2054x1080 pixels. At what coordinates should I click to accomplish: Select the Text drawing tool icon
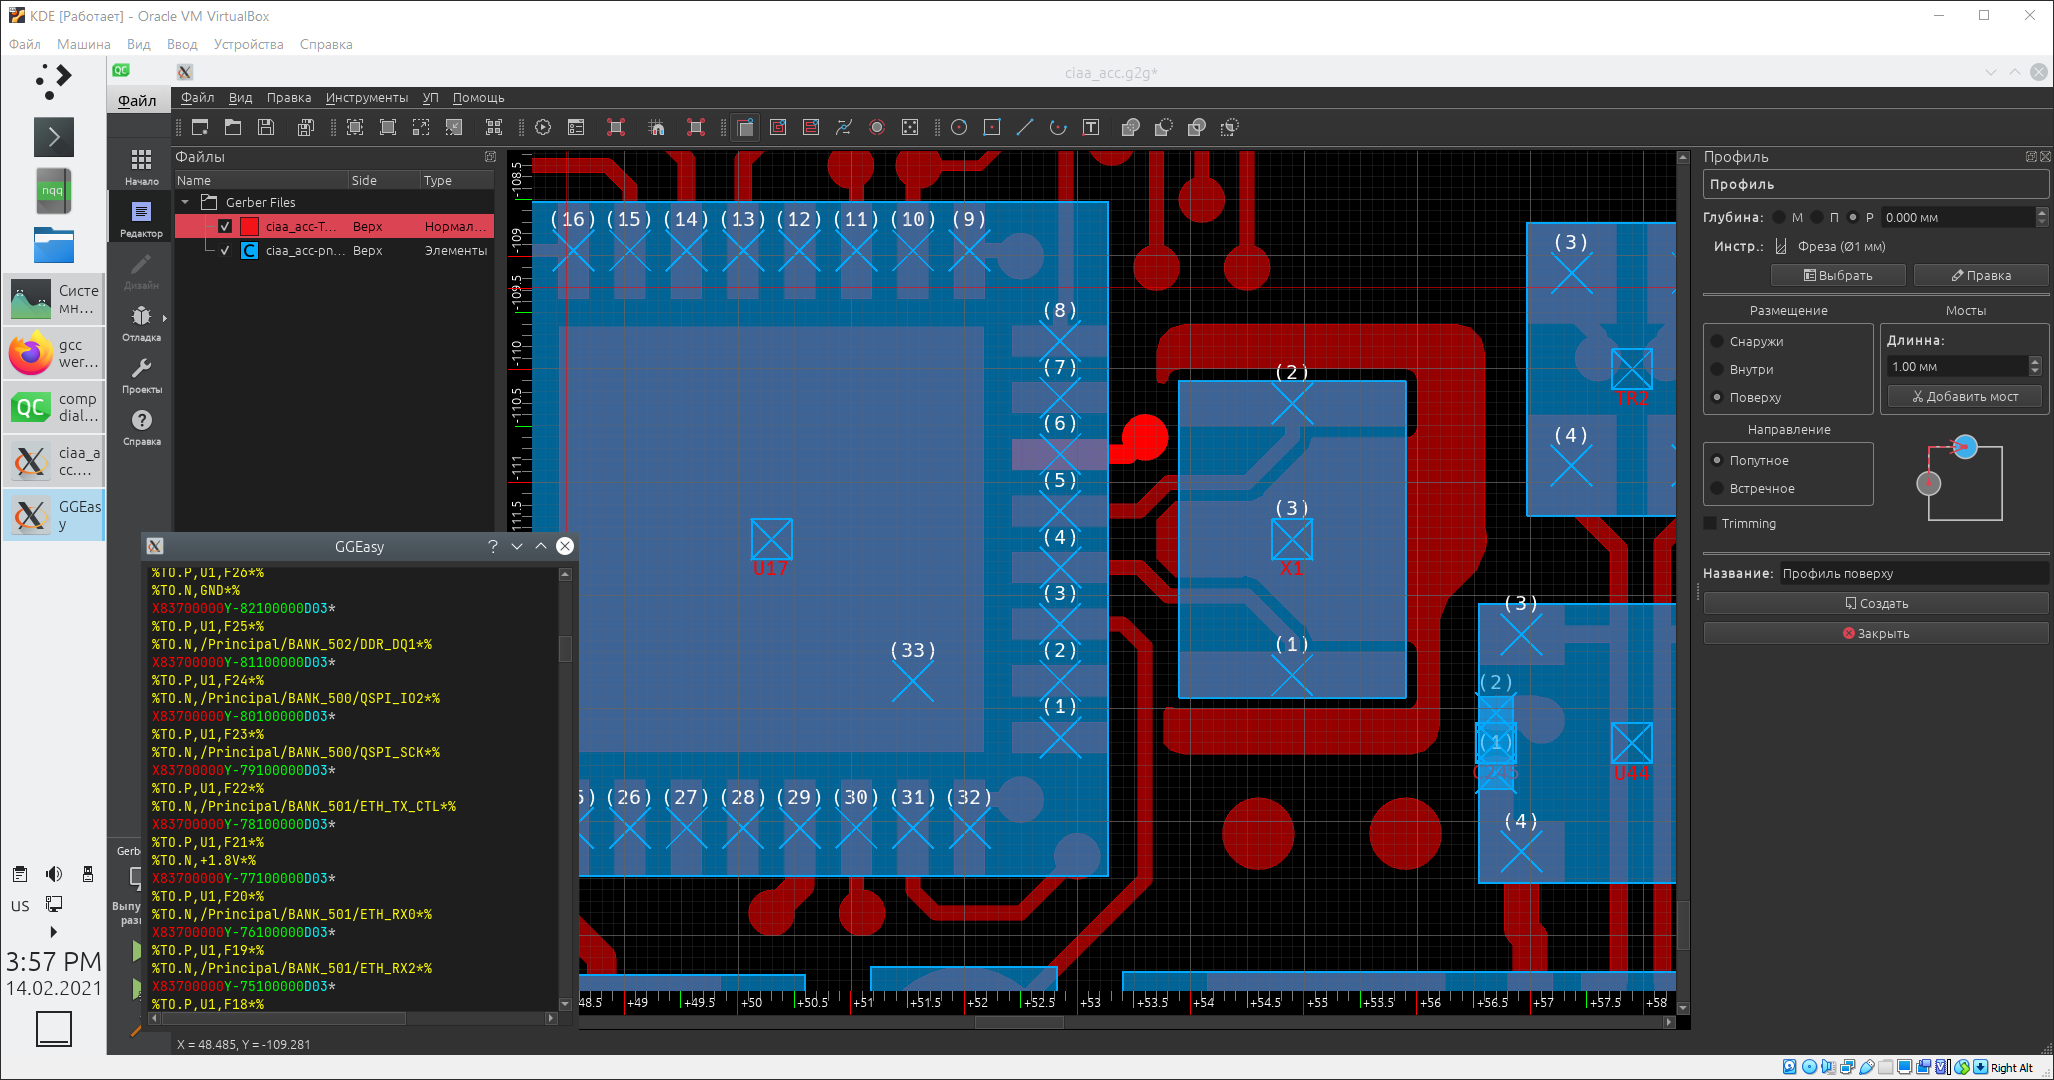click(1091, 127)
